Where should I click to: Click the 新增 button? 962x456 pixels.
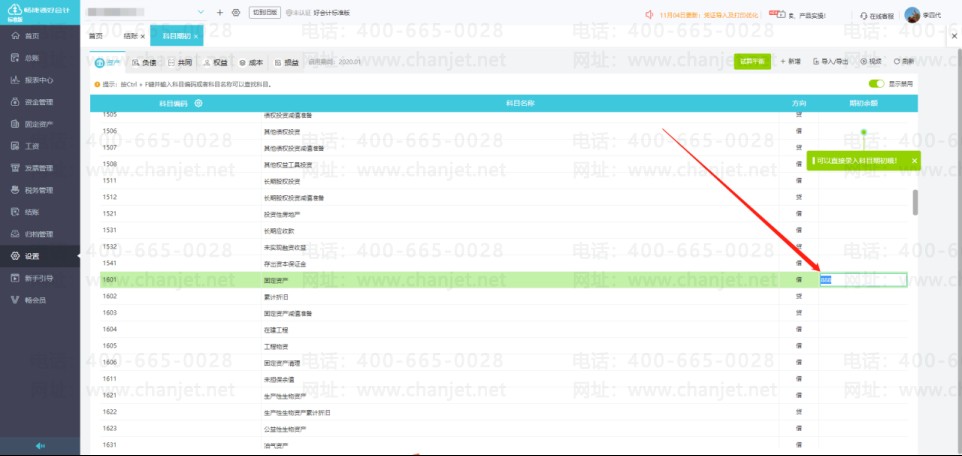click(x=791, y=61)
